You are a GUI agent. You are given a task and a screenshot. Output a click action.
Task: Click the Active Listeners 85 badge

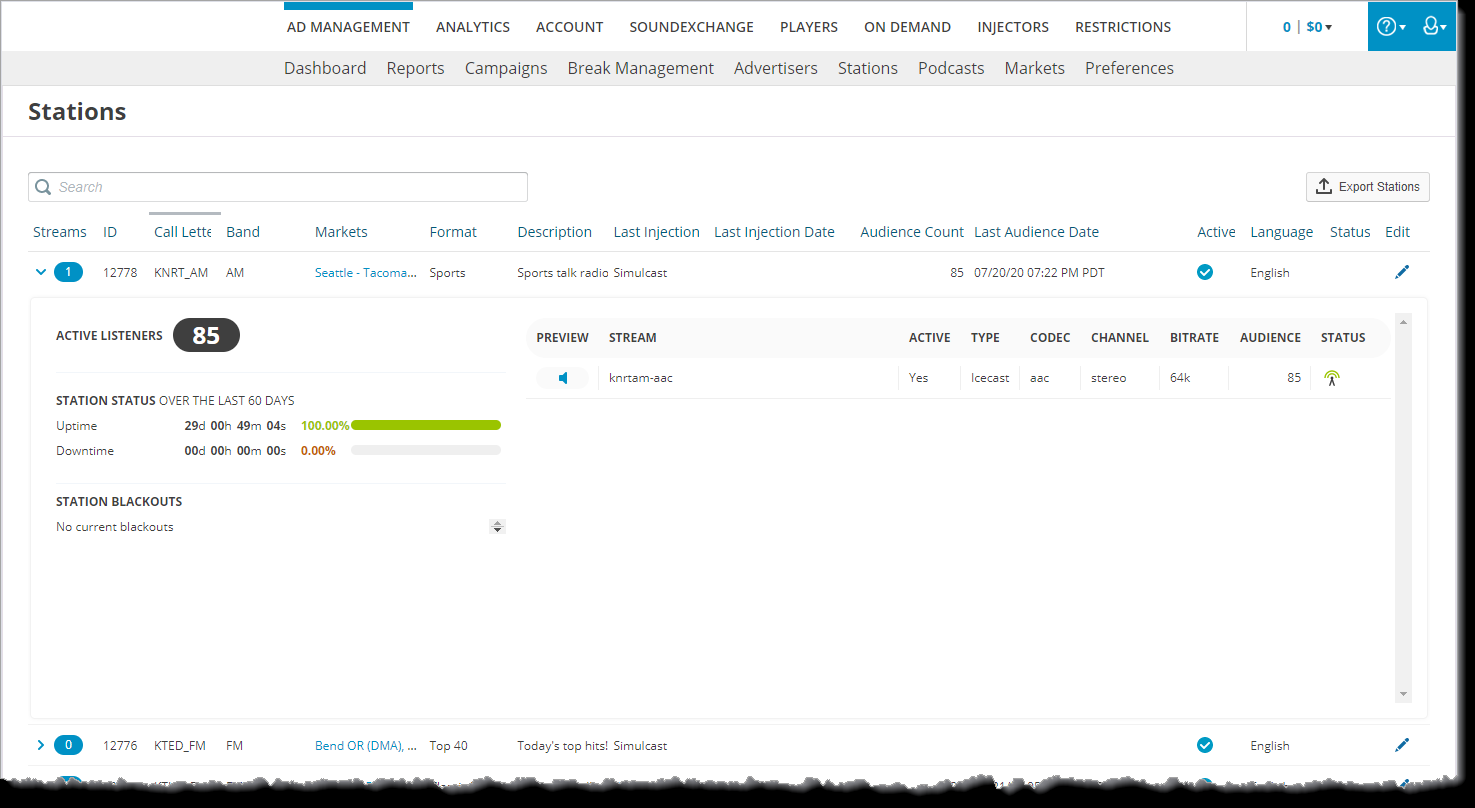click(206, 335)
